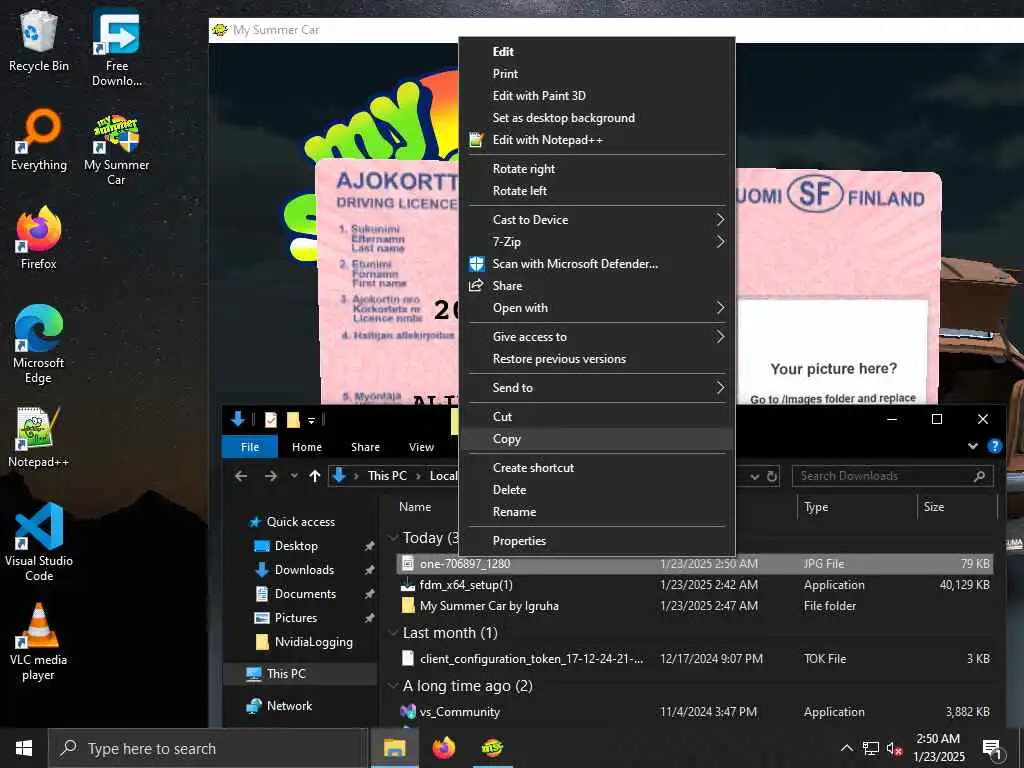Refresh the Downloads folder view

[x=772, y=476]
